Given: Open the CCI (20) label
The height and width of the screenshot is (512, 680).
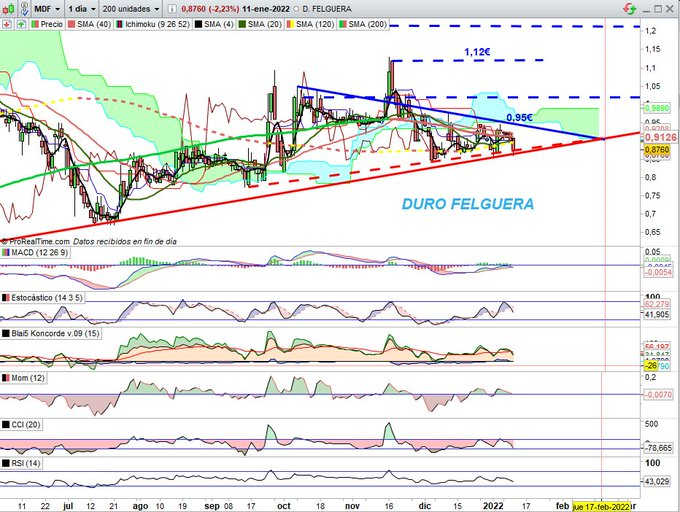Looking at the screenshot, I should pos(26,424).
